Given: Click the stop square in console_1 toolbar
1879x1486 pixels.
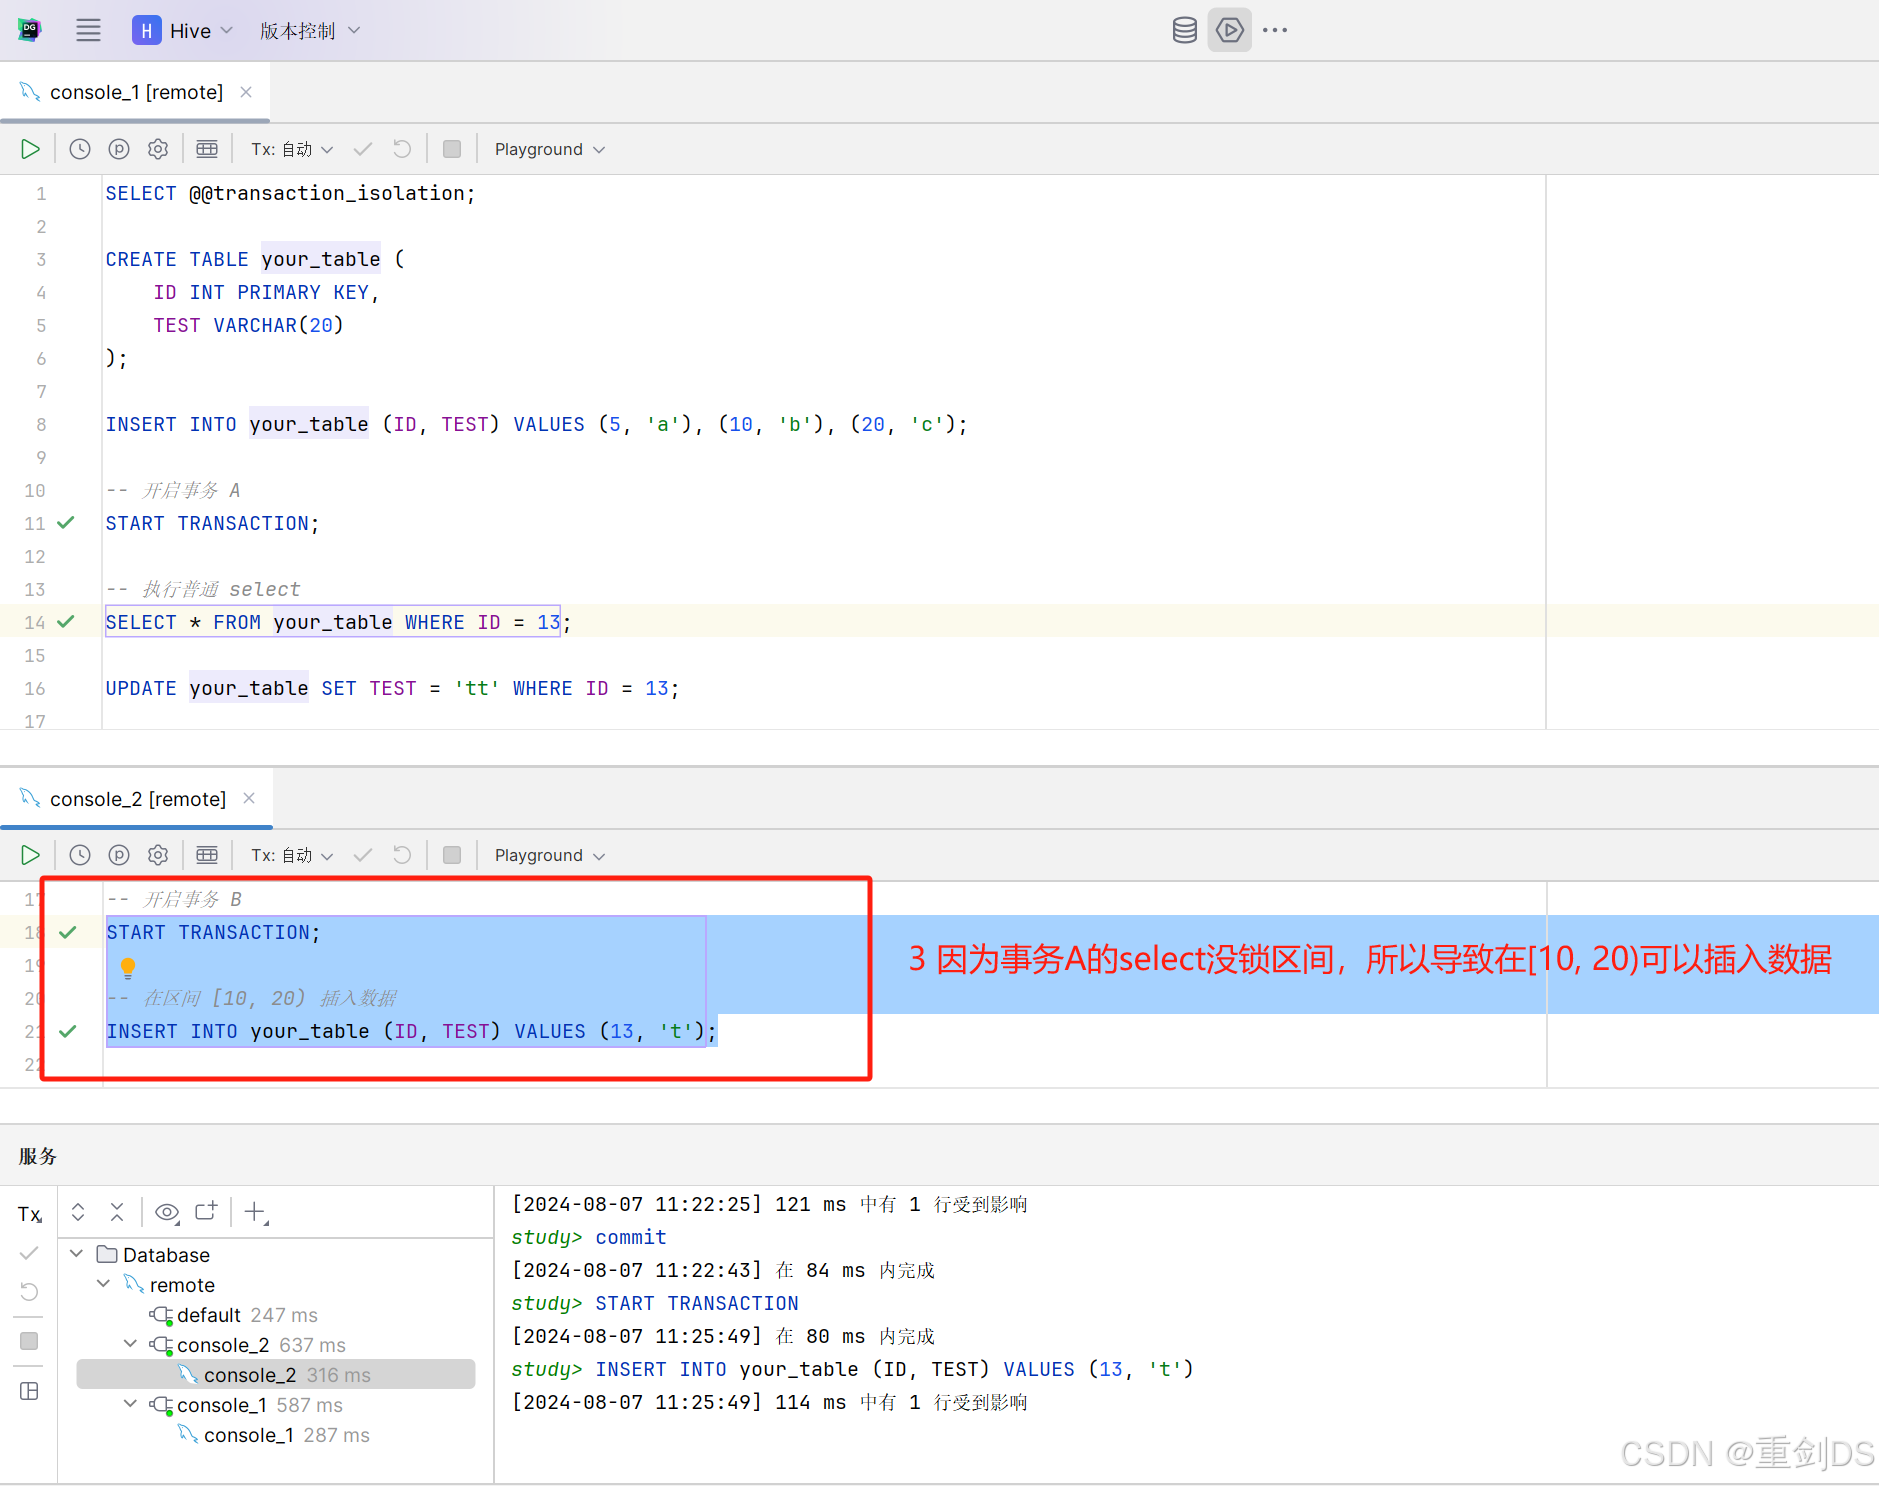Looking at the screenshot, I should (x=452, y=149).
